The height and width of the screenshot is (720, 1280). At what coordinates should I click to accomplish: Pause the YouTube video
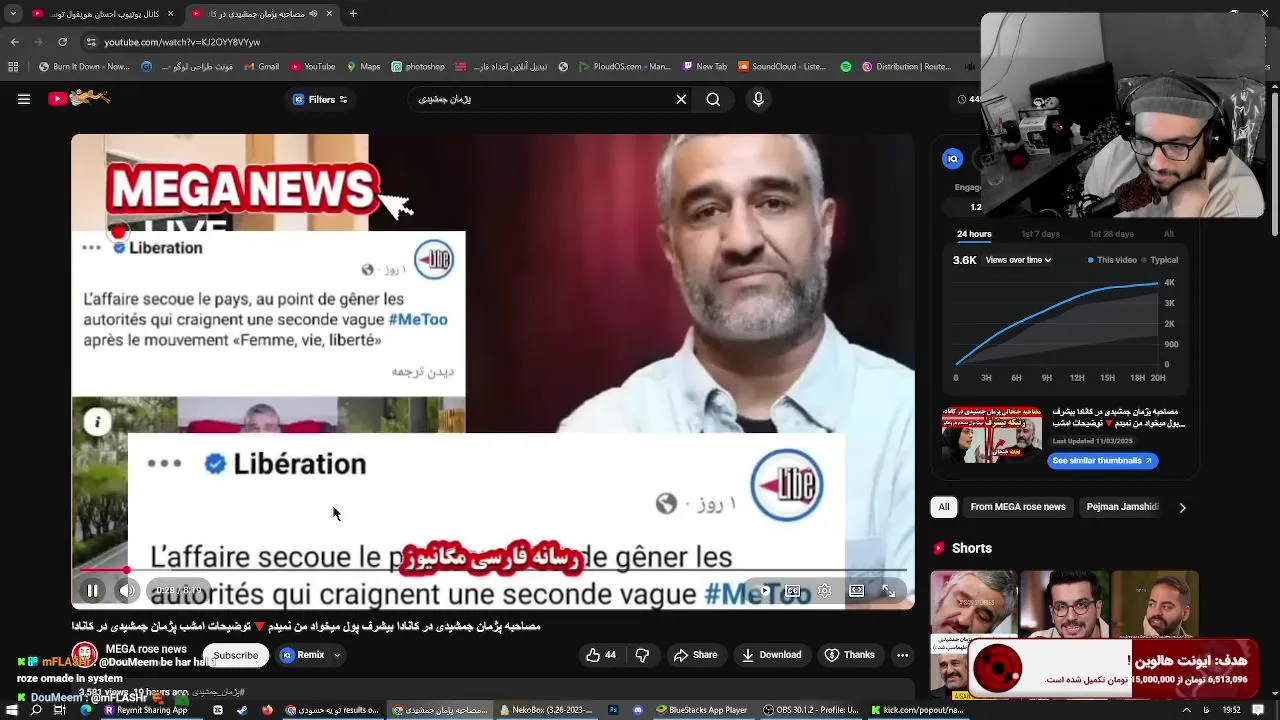click(x=92, y=591)
